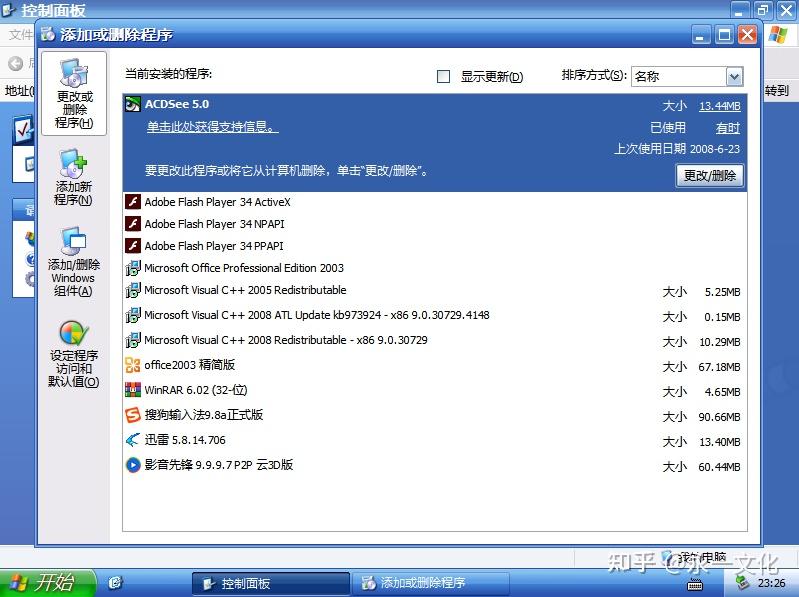The height and width of the screenshot is (597, 799).
Task: Click the 有时 usage frequency link
Action: [x=728, y=128]
